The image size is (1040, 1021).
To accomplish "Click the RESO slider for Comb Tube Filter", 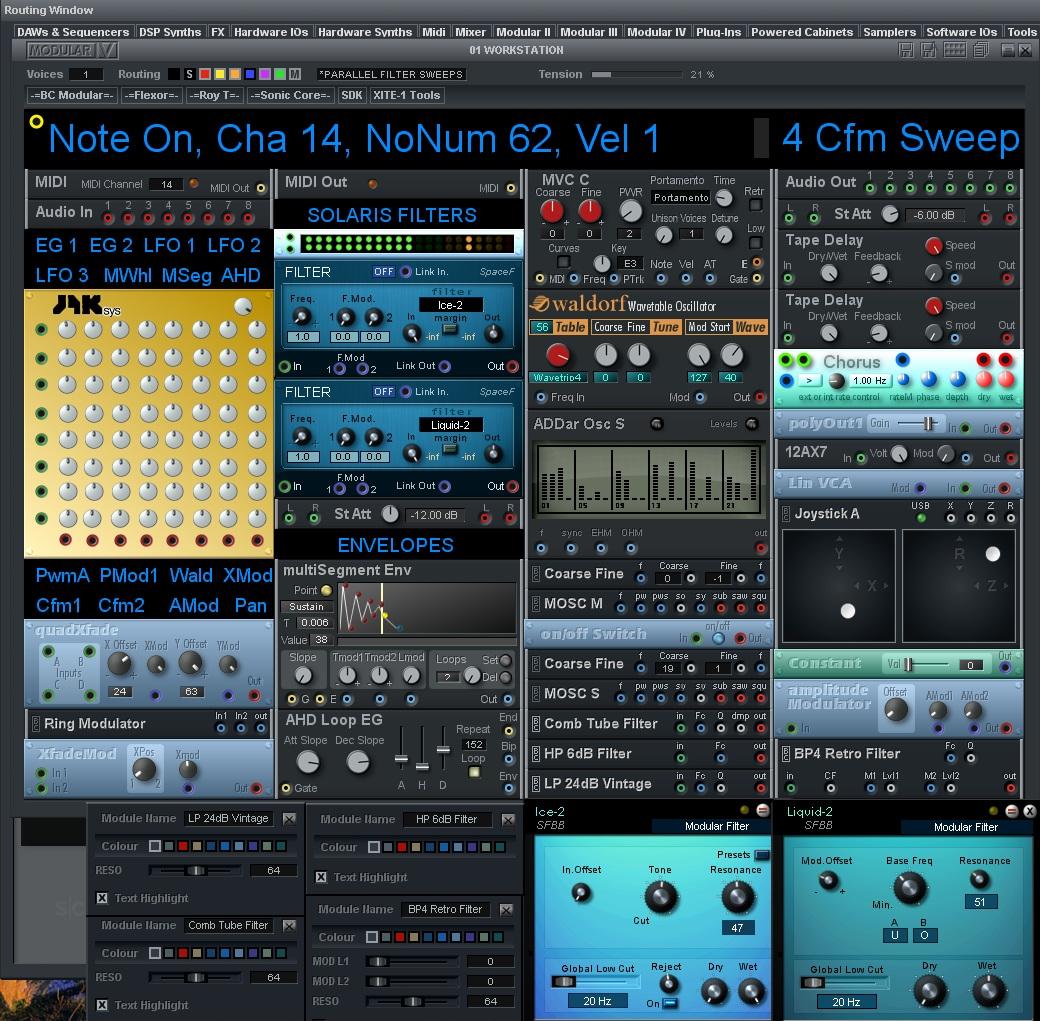I will pos(196,977).
